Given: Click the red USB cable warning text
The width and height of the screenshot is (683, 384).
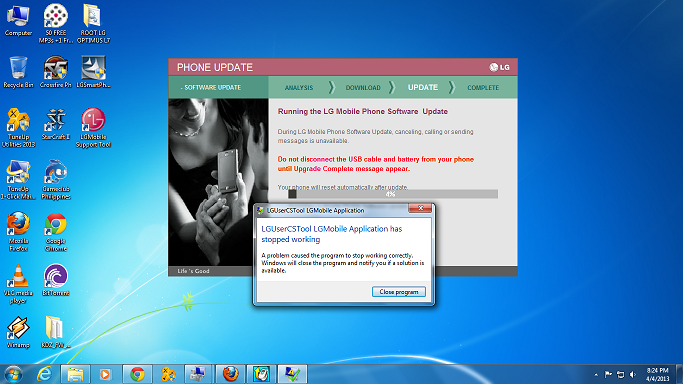Looking at the screenshot, I should tap(375, 164).
